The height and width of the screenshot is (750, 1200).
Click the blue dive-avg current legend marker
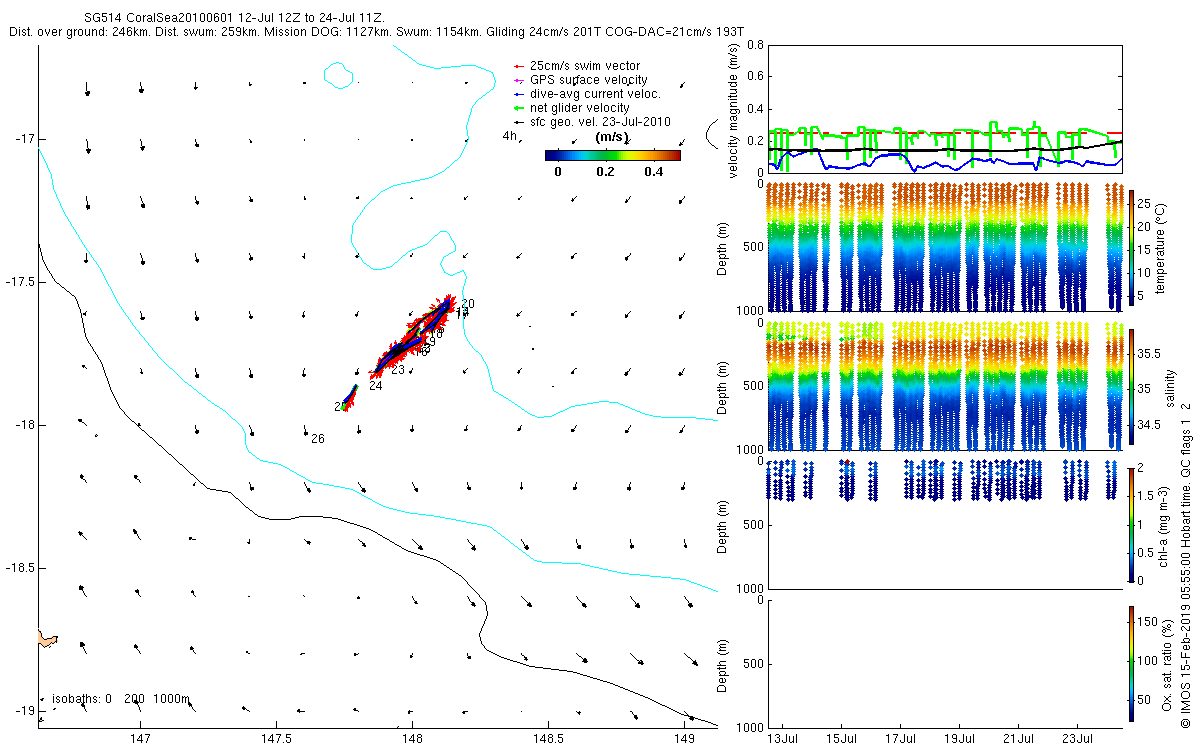pos(518,94)
